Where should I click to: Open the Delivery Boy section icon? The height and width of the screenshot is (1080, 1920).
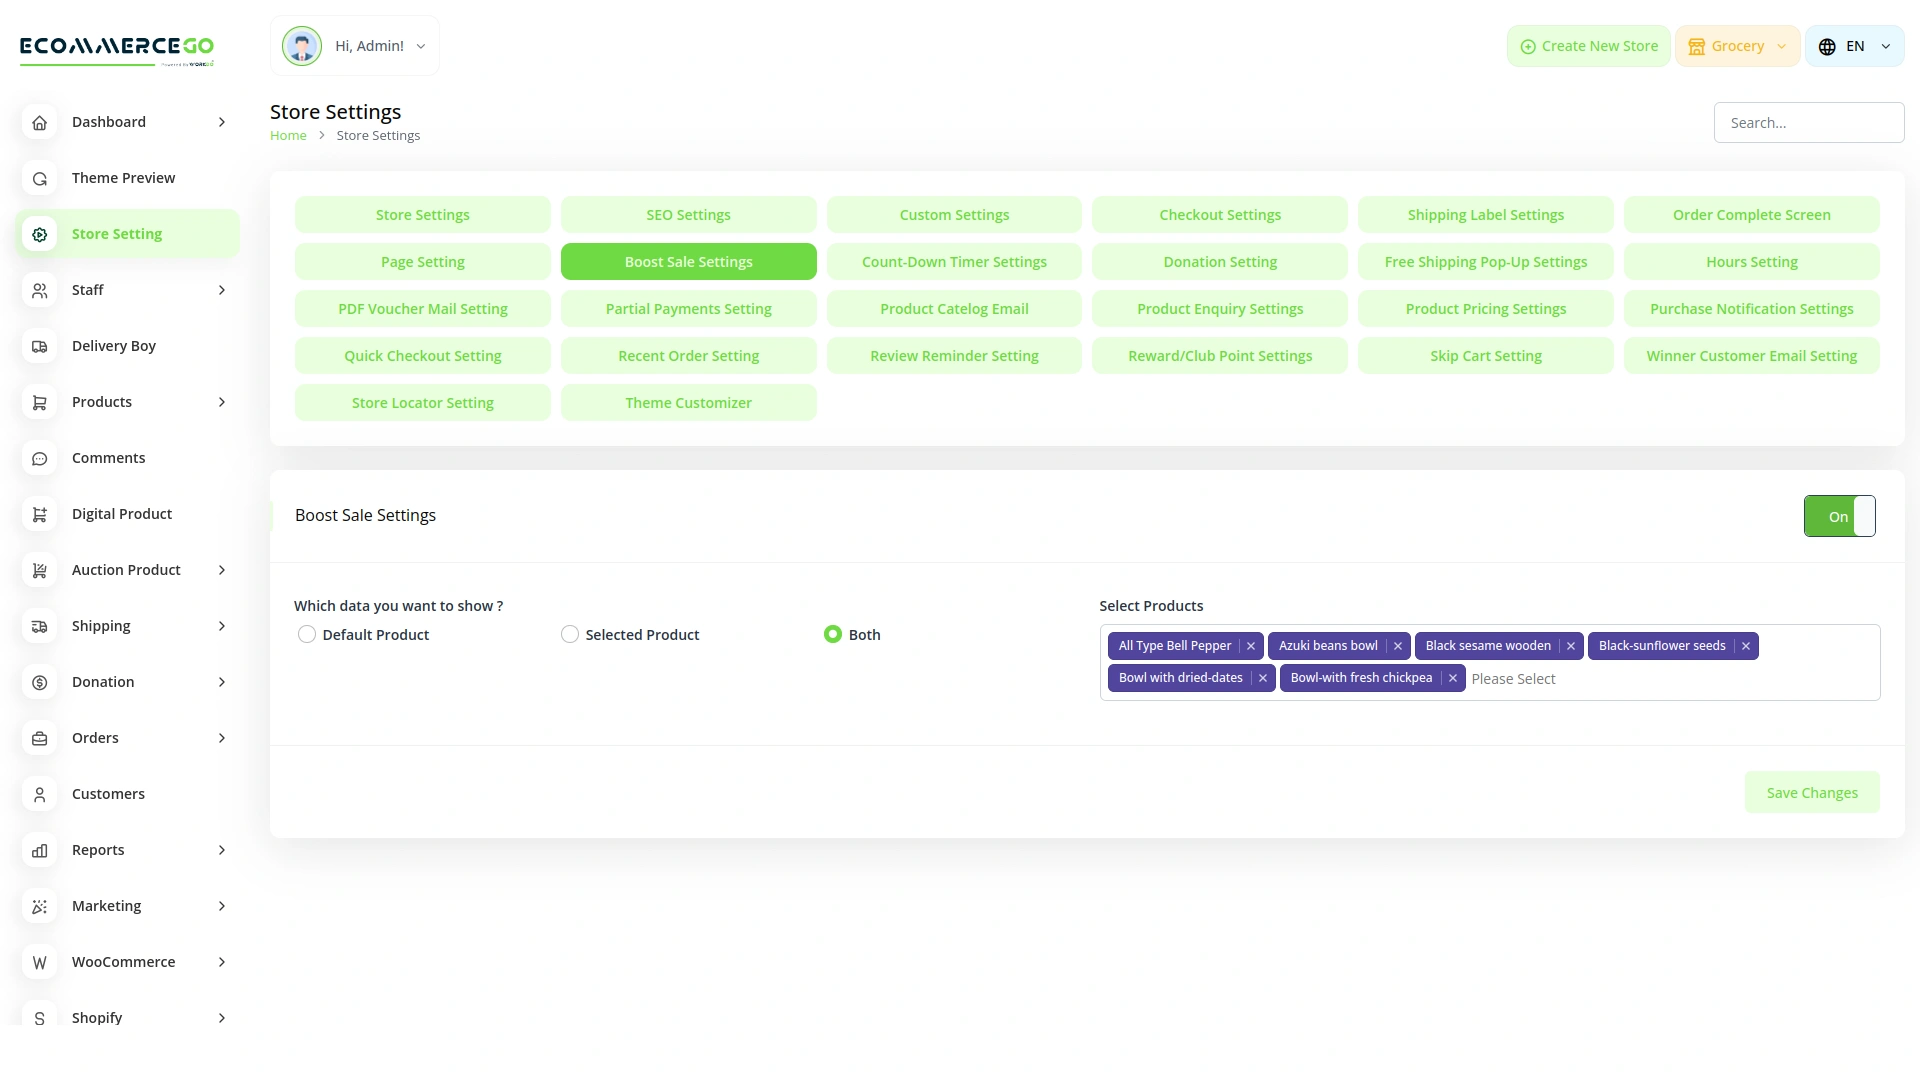click(x=39, y=346)
